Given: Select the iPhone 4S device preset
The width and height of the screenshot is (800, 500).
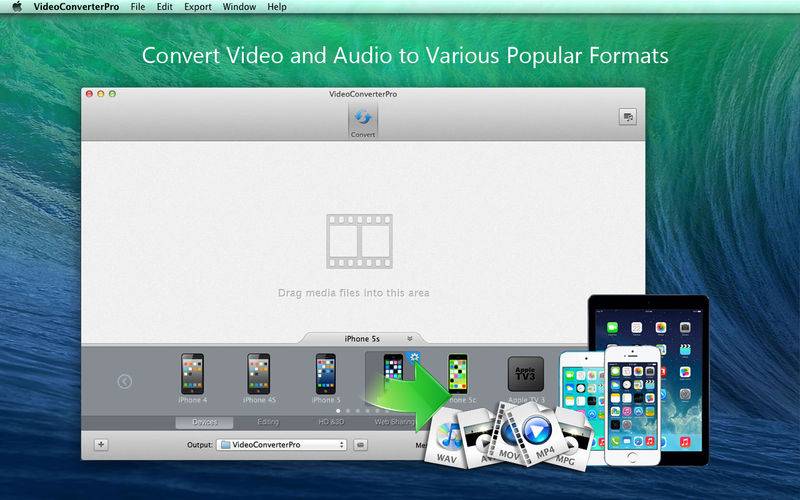Looking at the screenshot, I should click(259, 378).
